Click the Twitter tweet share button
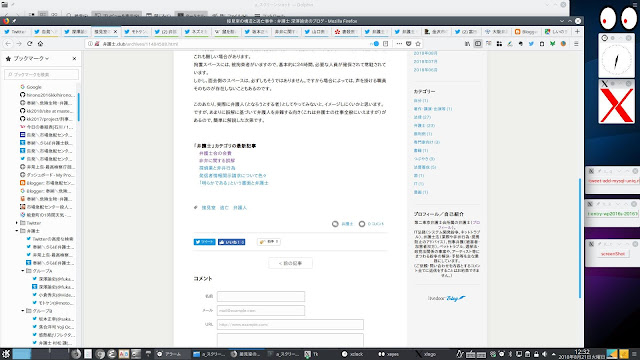The image size is (640, 360). 204,242
